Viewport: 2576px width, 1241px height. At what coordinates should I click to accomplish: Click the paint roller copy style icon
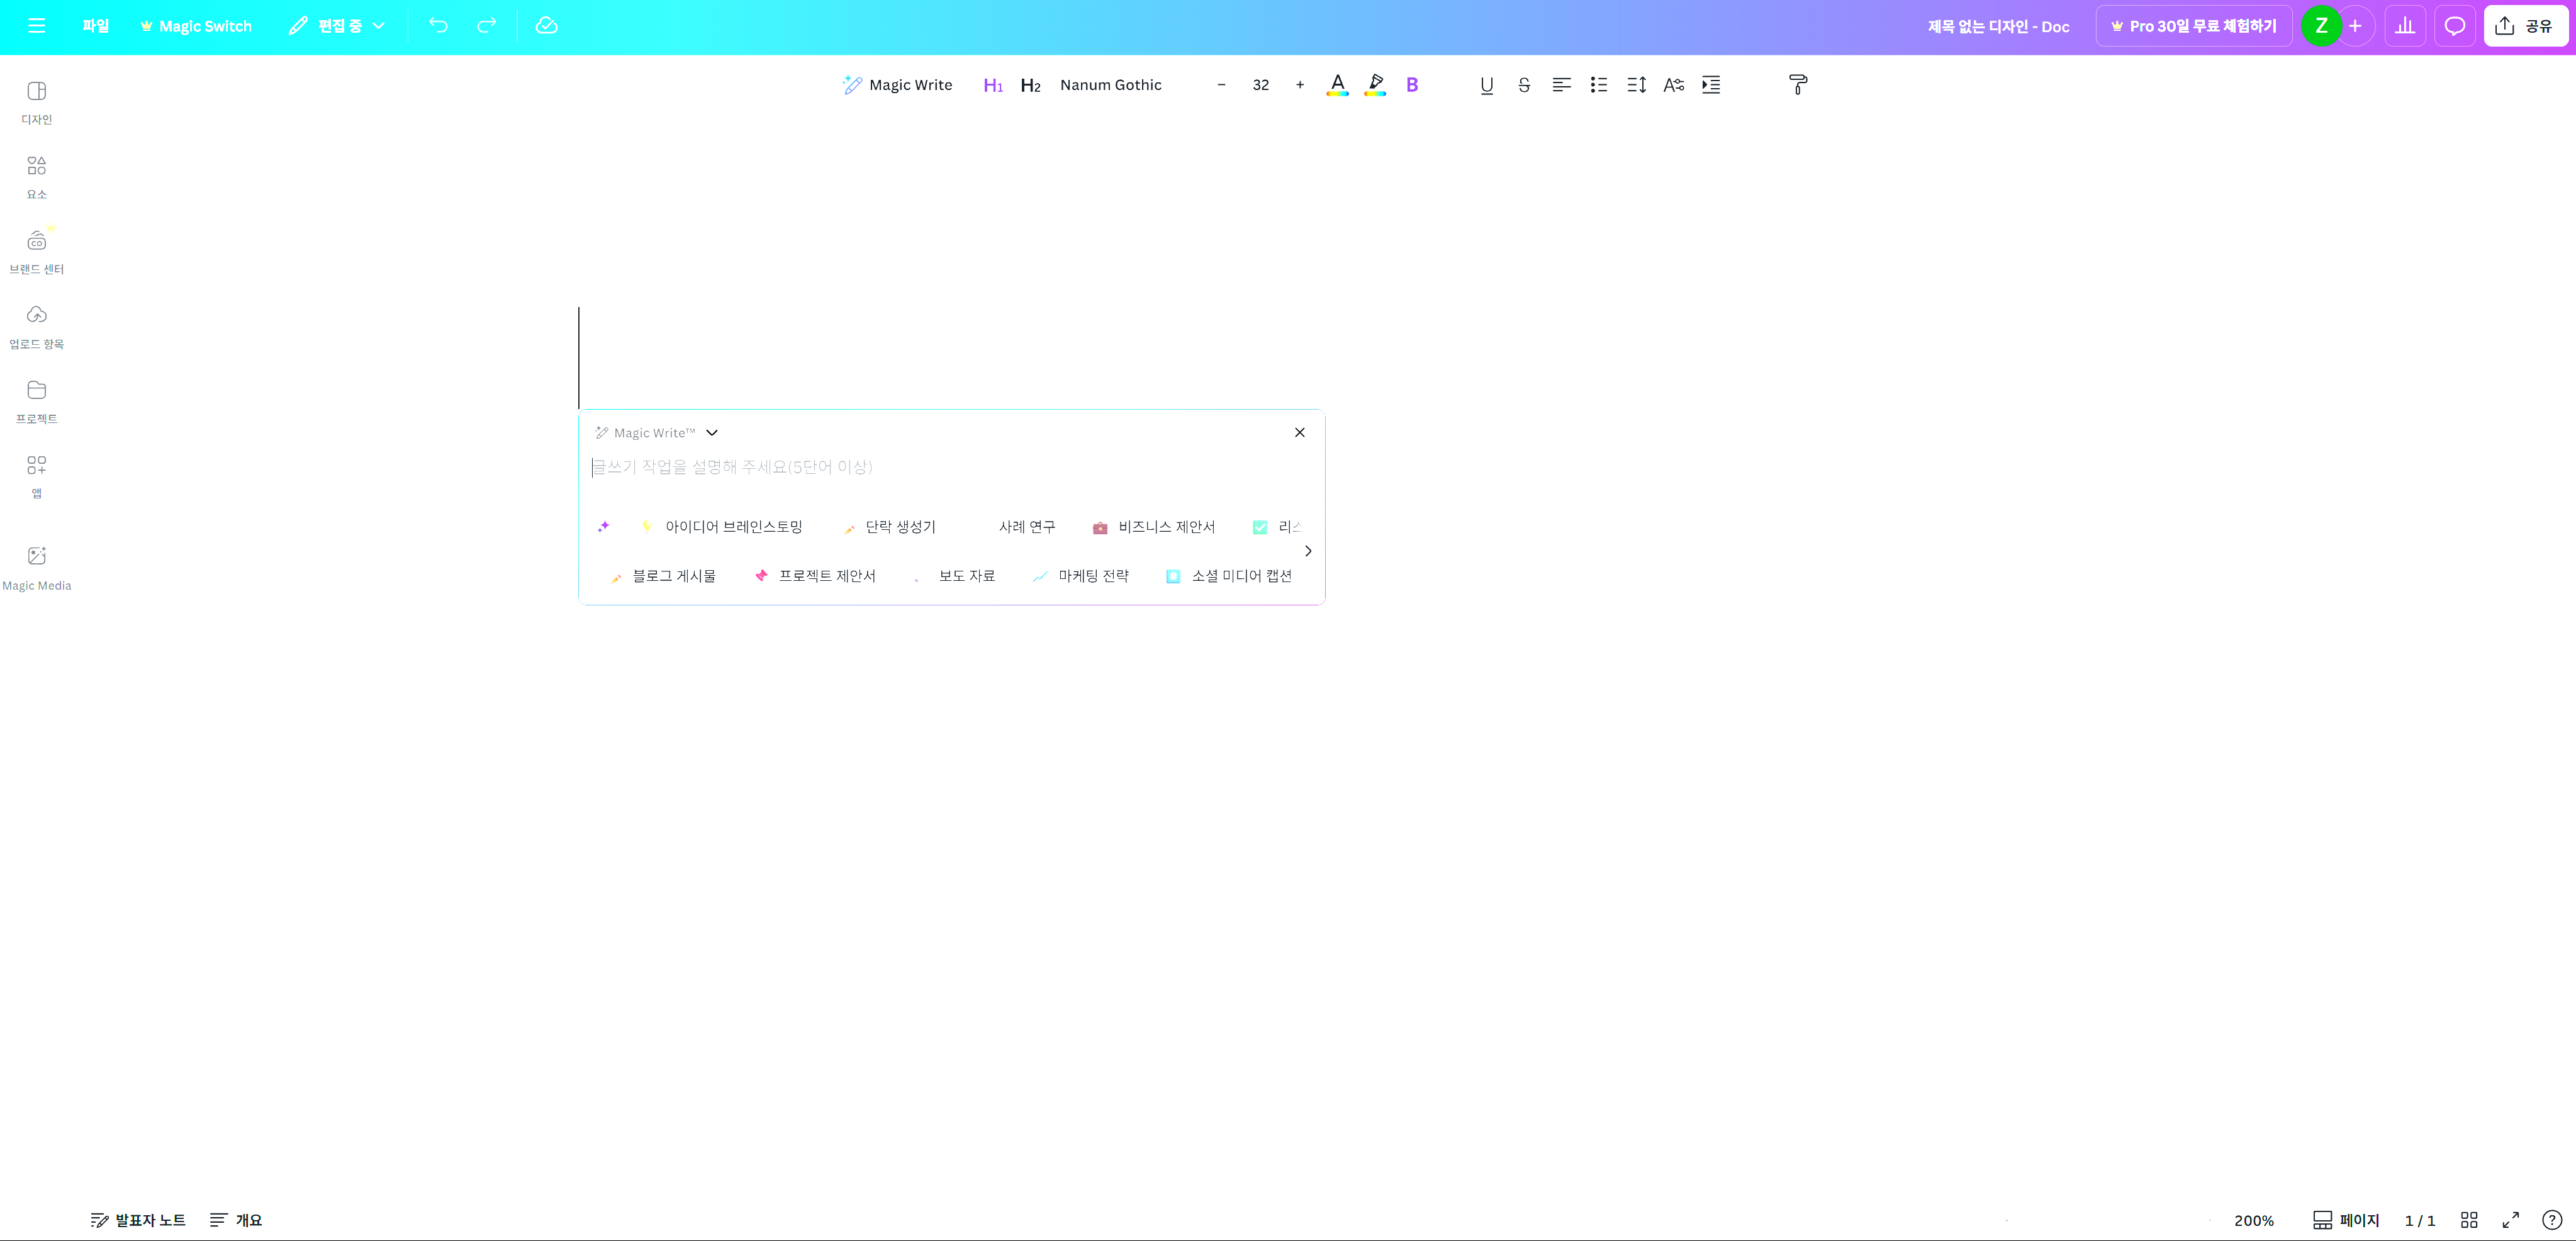[x=1797, y=85]
